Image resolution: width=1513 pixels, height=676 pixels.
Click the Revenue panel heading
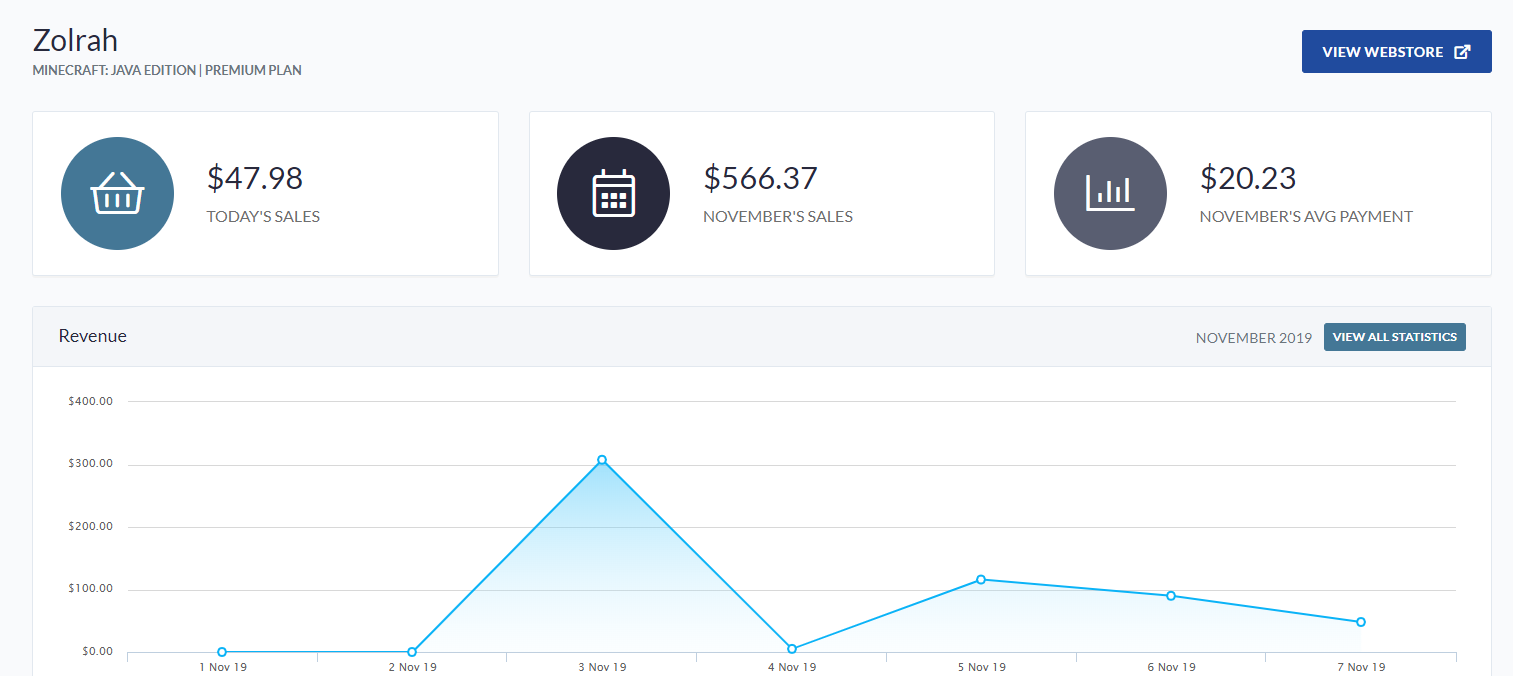[93, 336]
